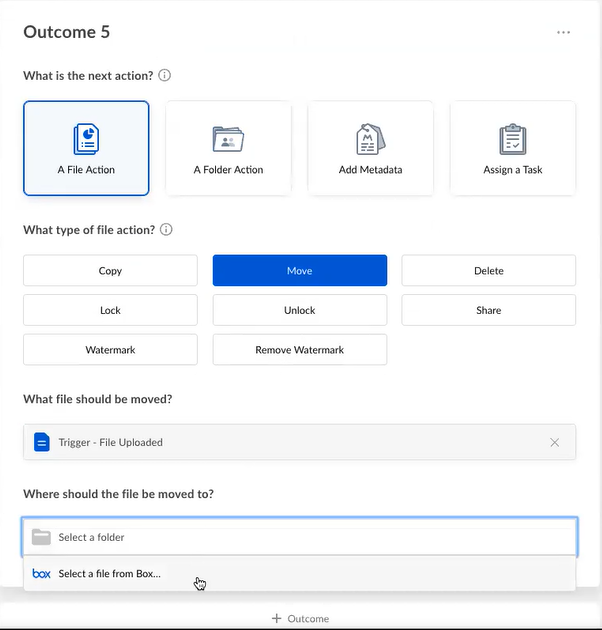The image size is (602, 630).
Task: Select the Lock file action
Action: 110,310
